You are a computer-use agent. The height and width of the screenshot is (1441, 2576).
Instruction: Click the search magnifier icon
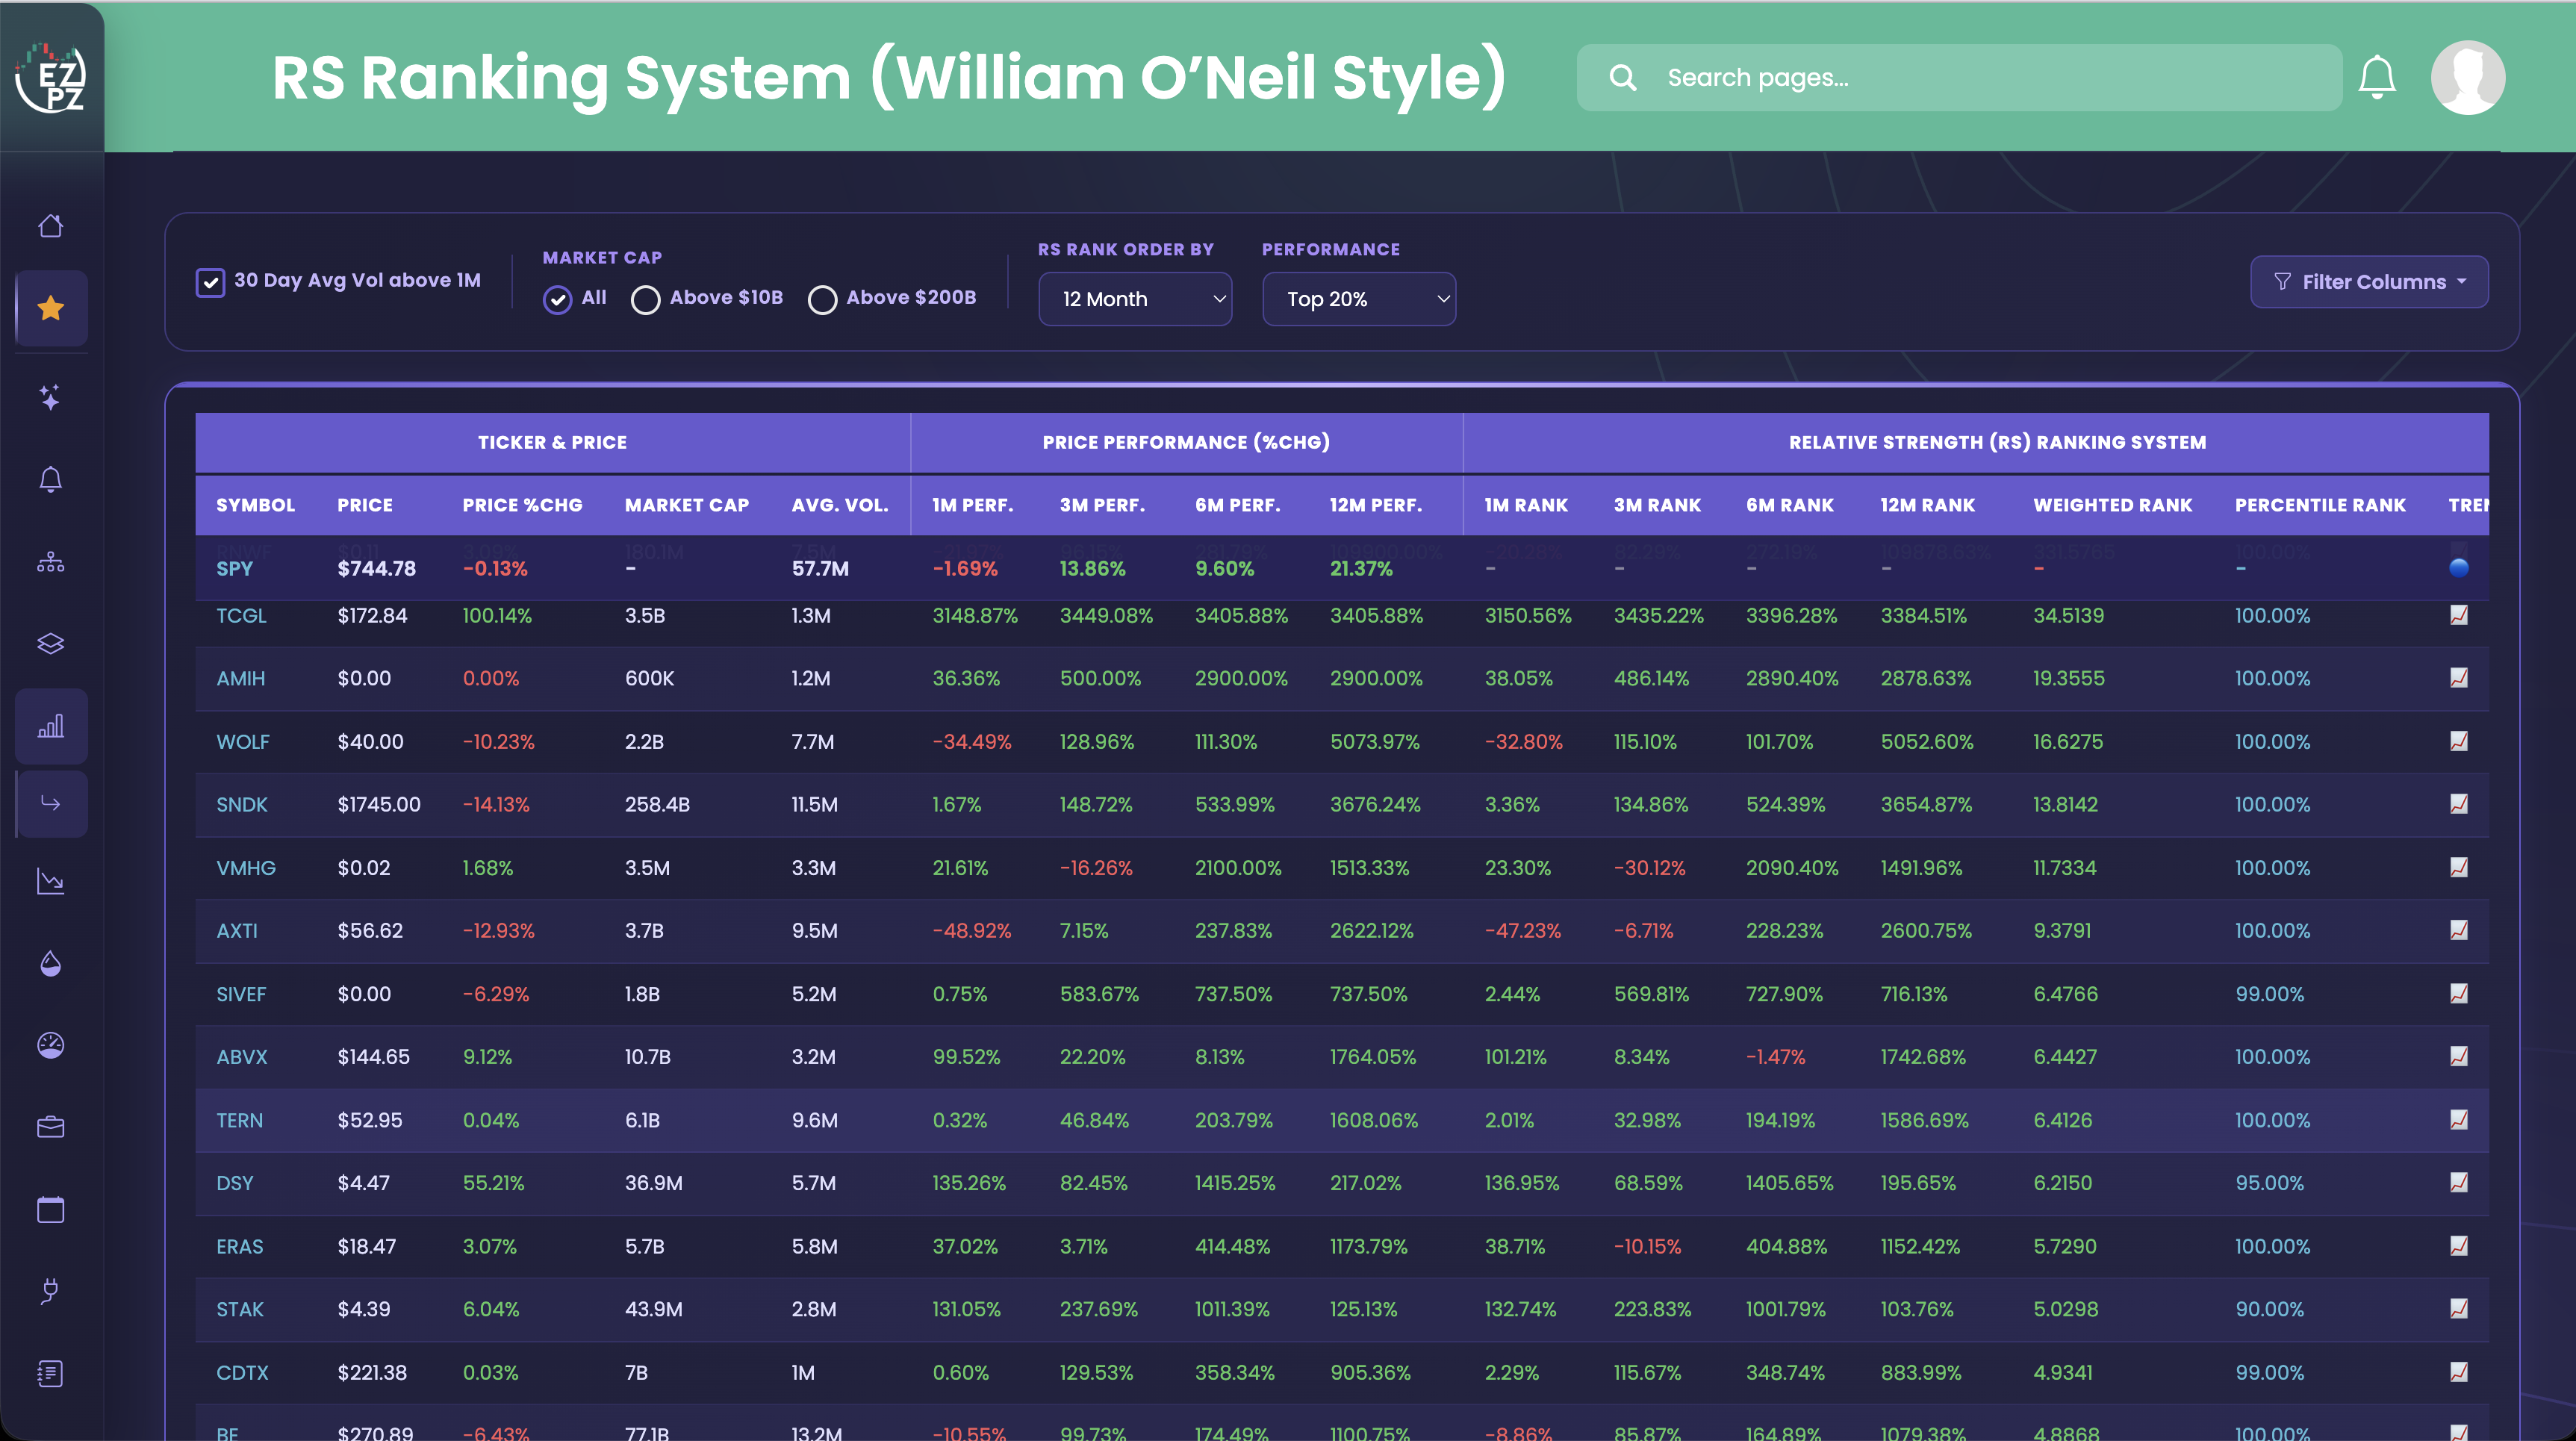point(1623,77)
